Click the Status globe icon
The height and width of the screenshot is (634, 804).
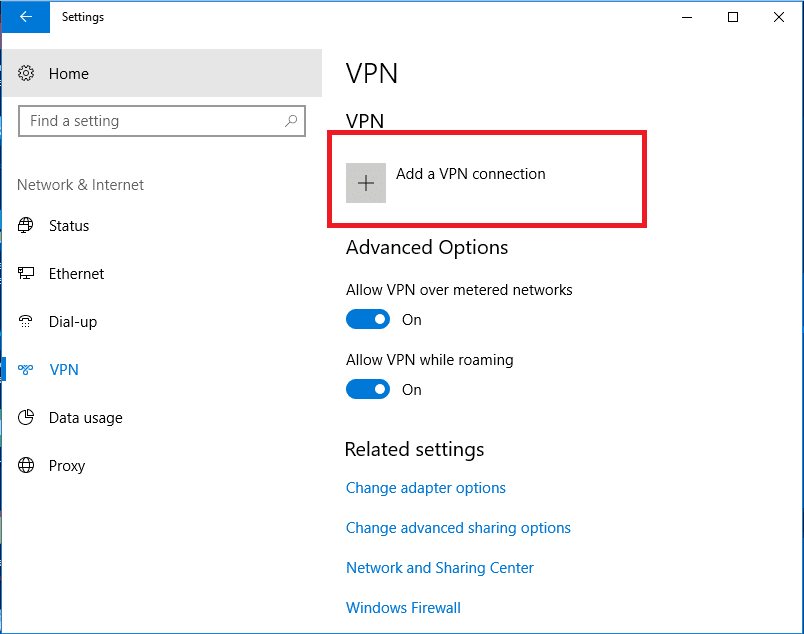27,226
